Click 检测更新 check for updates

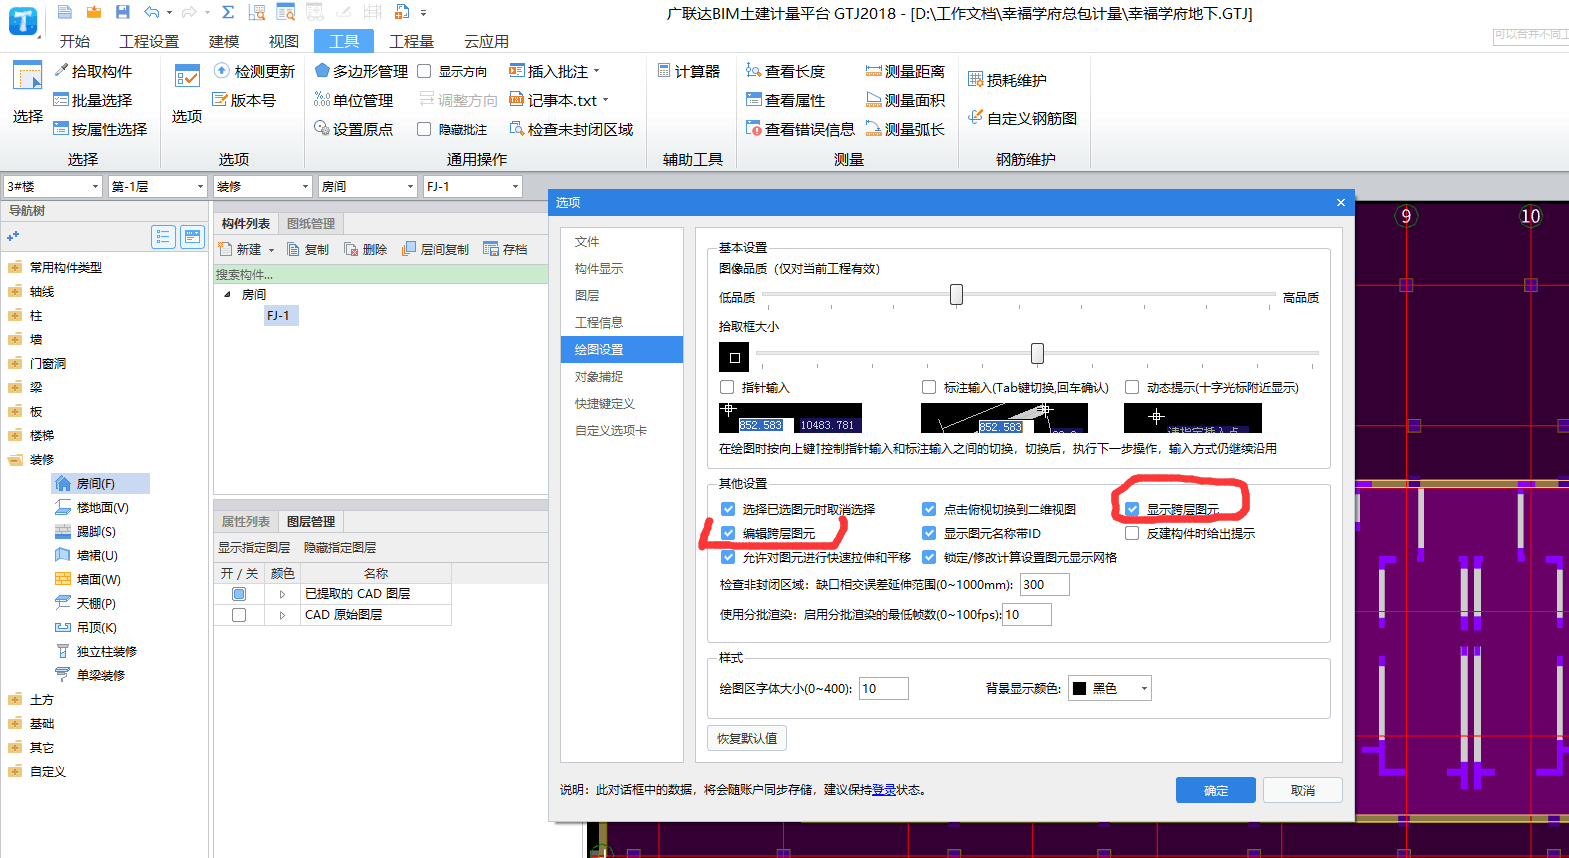[254, 71]
